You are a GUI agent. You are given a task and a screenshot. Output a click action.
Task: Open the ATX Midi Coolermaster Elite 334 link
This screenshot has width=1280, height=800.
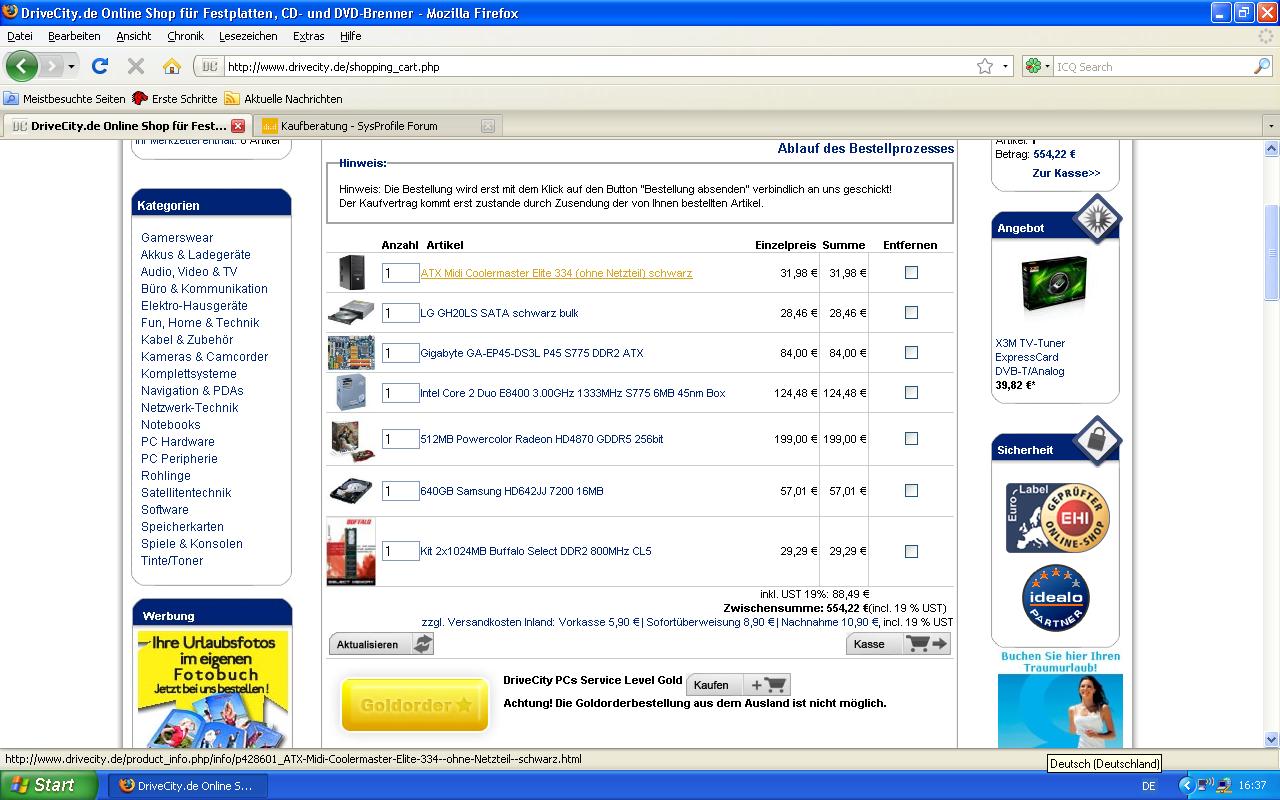556,273
